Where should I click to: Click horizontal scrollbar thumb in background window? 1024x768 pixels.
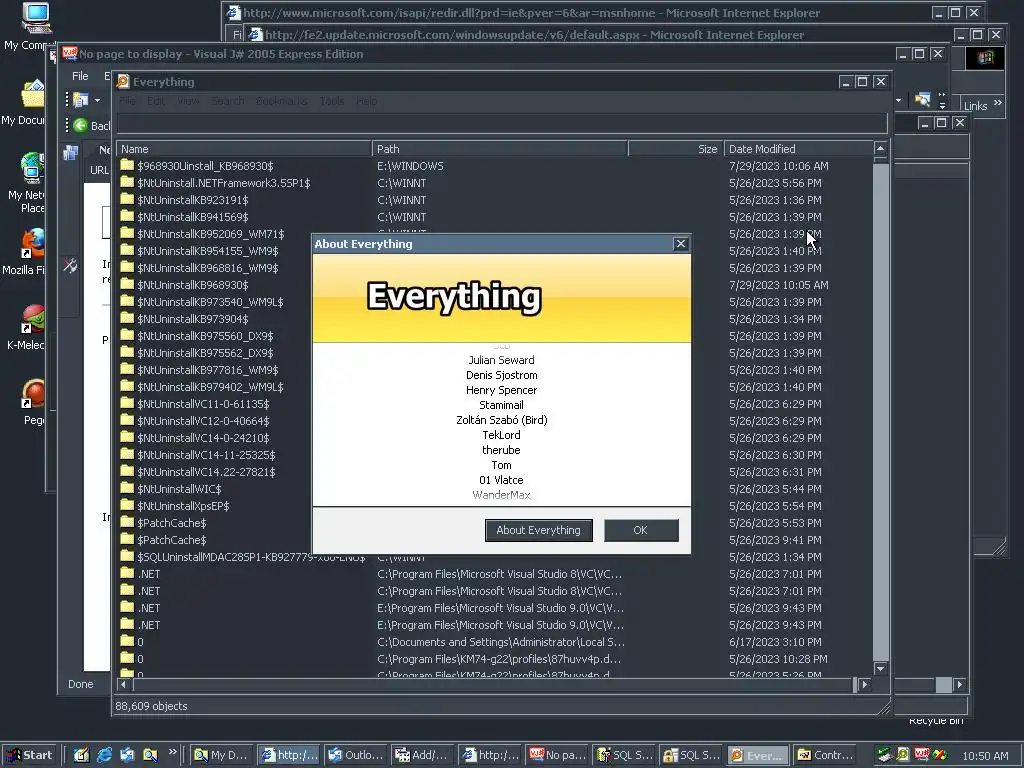pyautogui.click(x=943, y=684)
